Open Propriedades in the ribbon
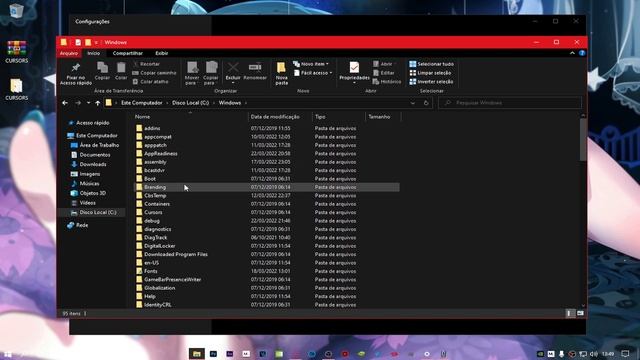 [x=354, y=72]
